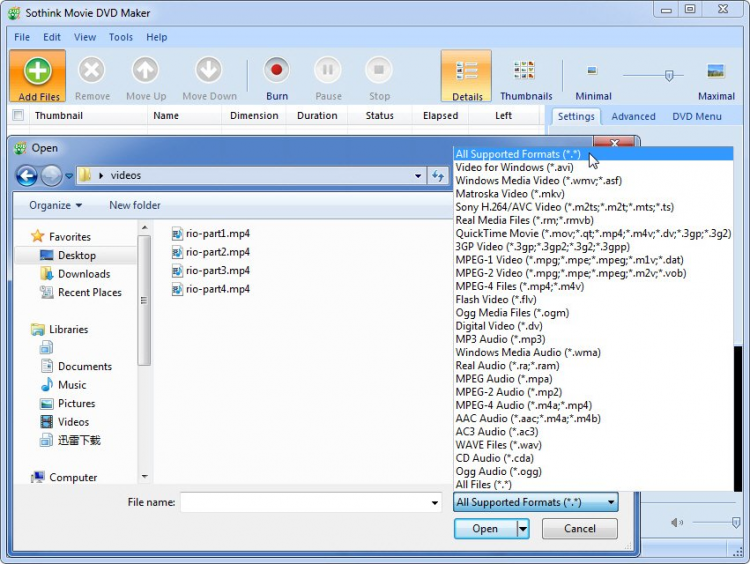The width and height of the screenshot is (750, 564).
Task: Click the Minimal thumbnail size icon
Action: 593,77
